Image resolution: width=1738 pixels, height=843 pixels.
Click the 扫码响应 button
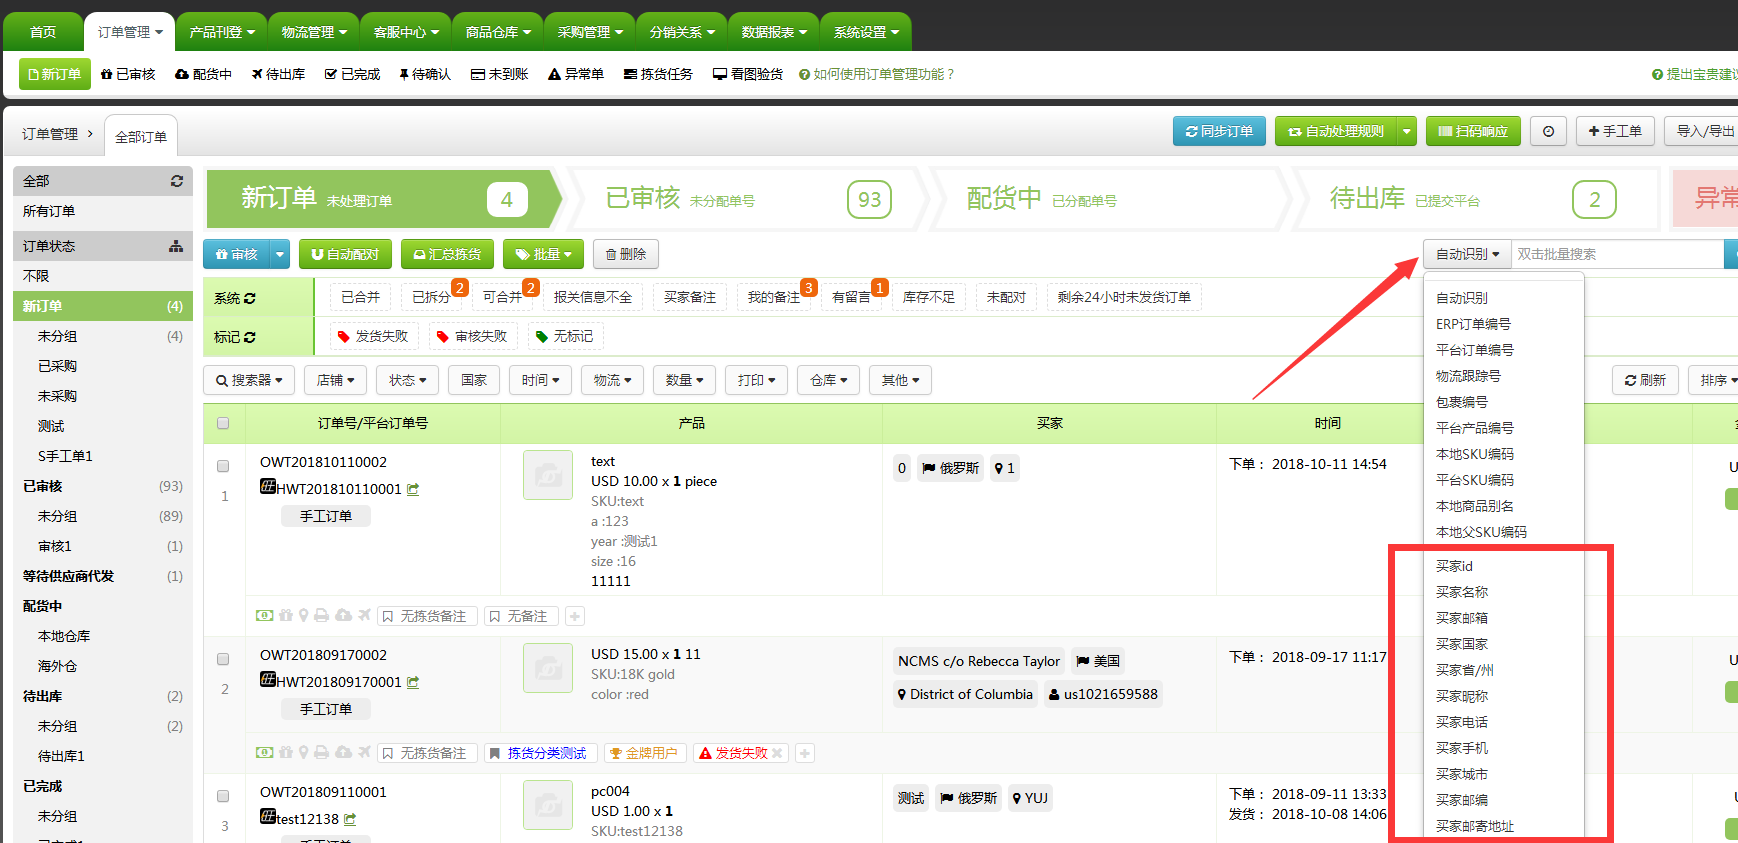point(1473,131)
